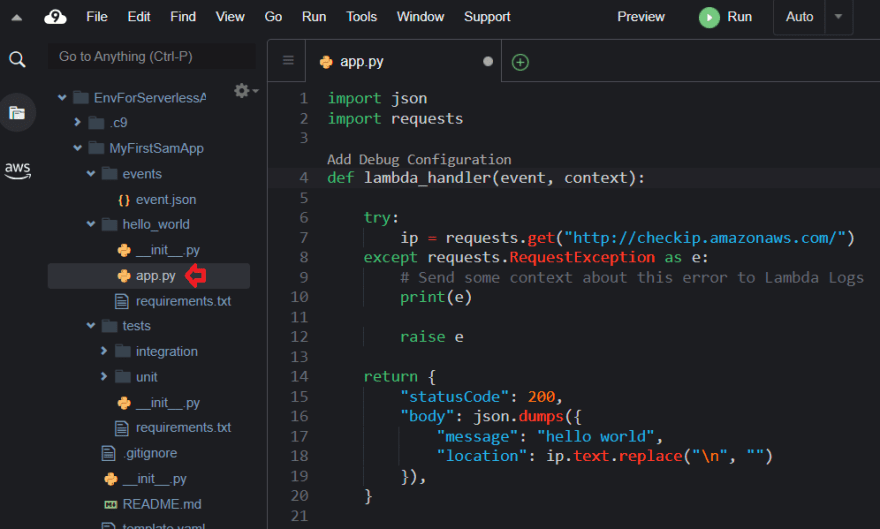
Task: Click the 'print(e)' statement
Action: [436, 297]
